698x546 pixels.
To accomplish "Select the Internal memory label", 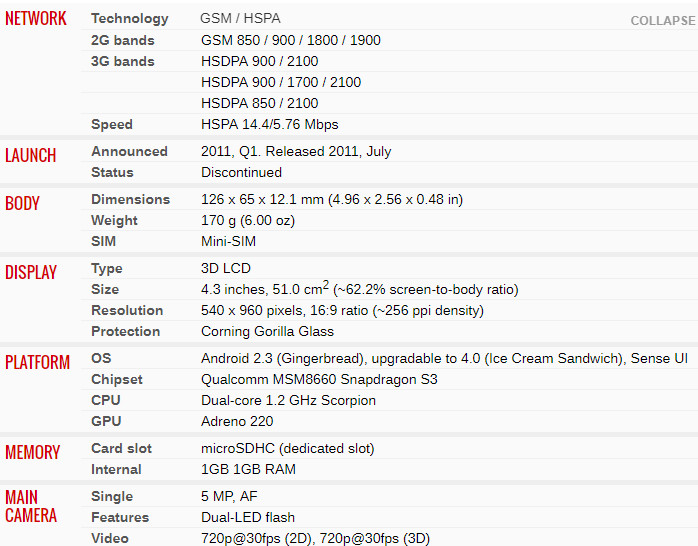I will pos(116,469).
